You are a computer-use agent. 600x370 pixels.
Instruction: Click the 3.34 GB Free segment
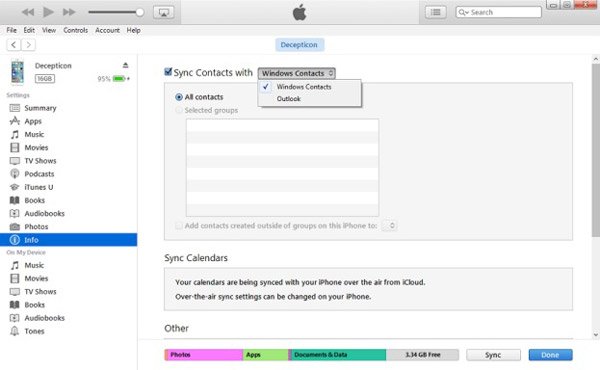click(x=422, y=355)
